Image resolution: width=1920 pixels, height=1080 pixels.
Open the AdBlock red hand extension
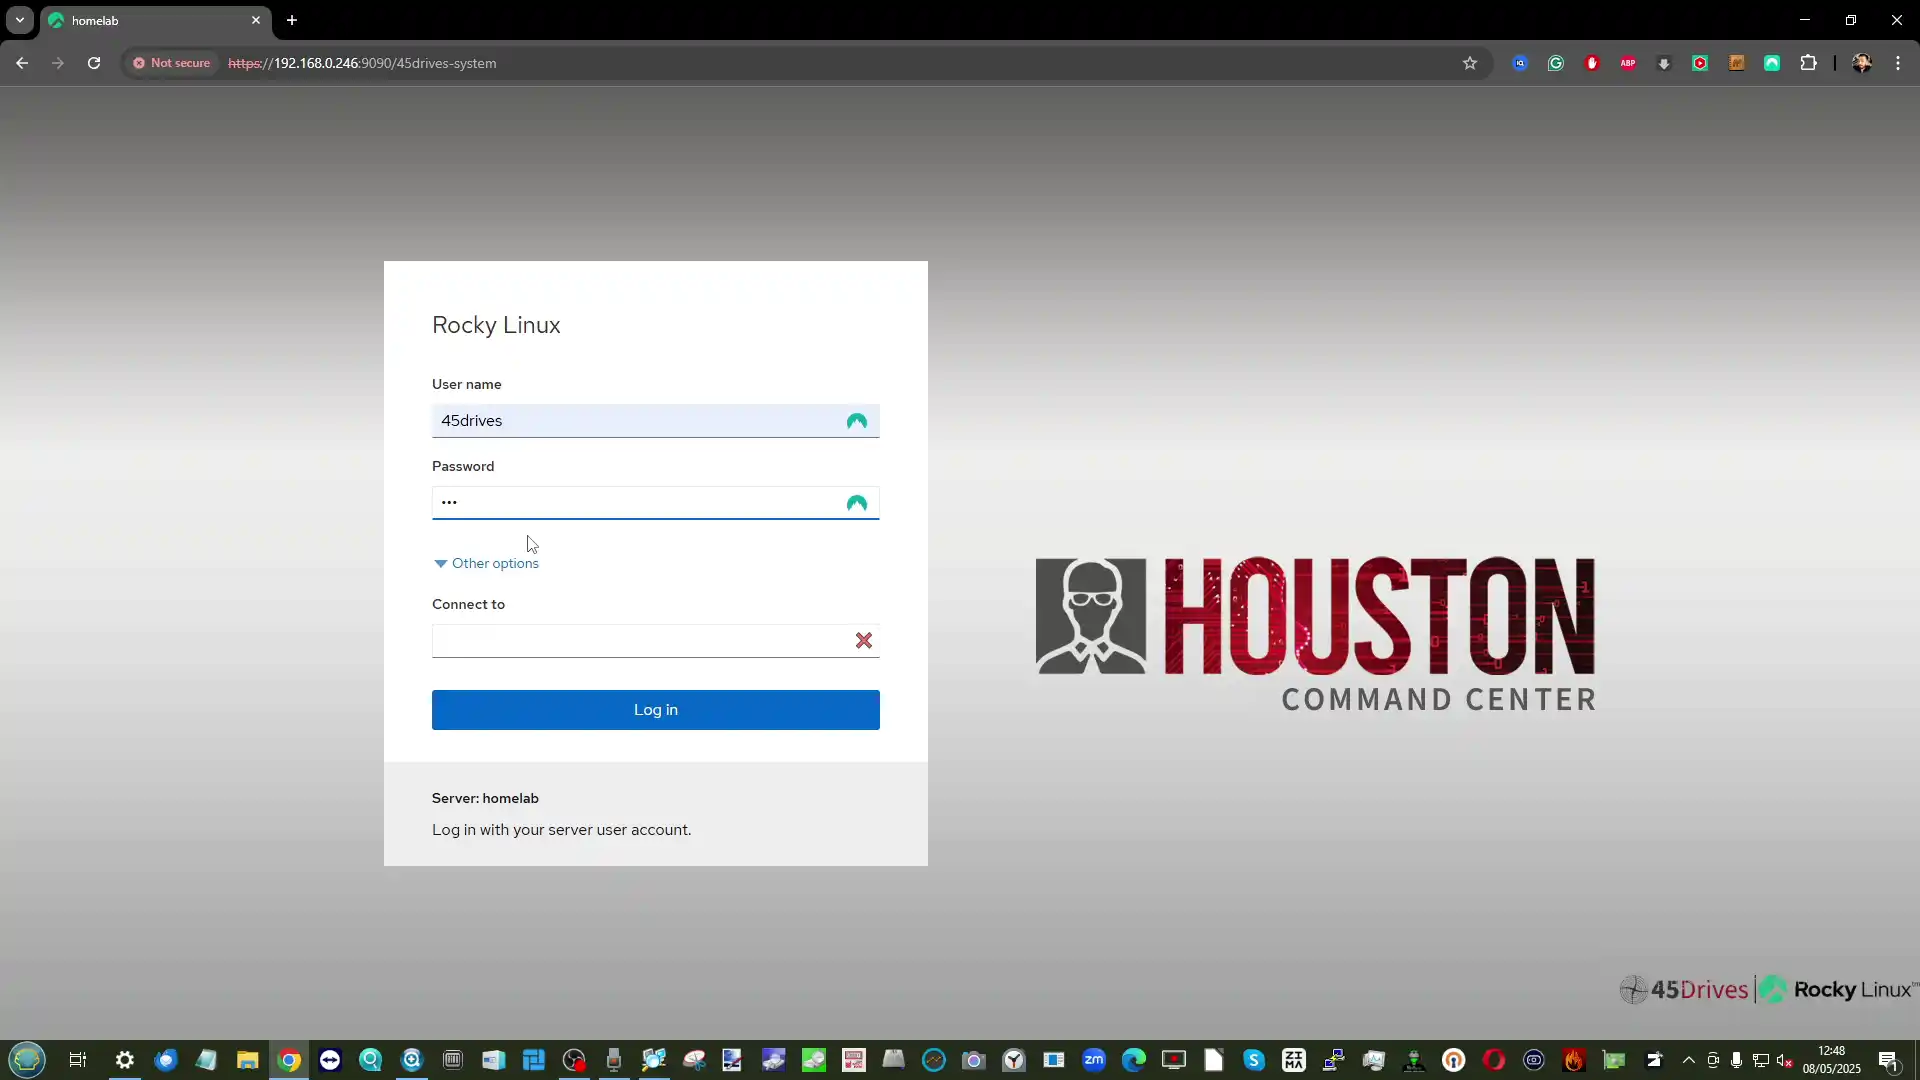1592,63
